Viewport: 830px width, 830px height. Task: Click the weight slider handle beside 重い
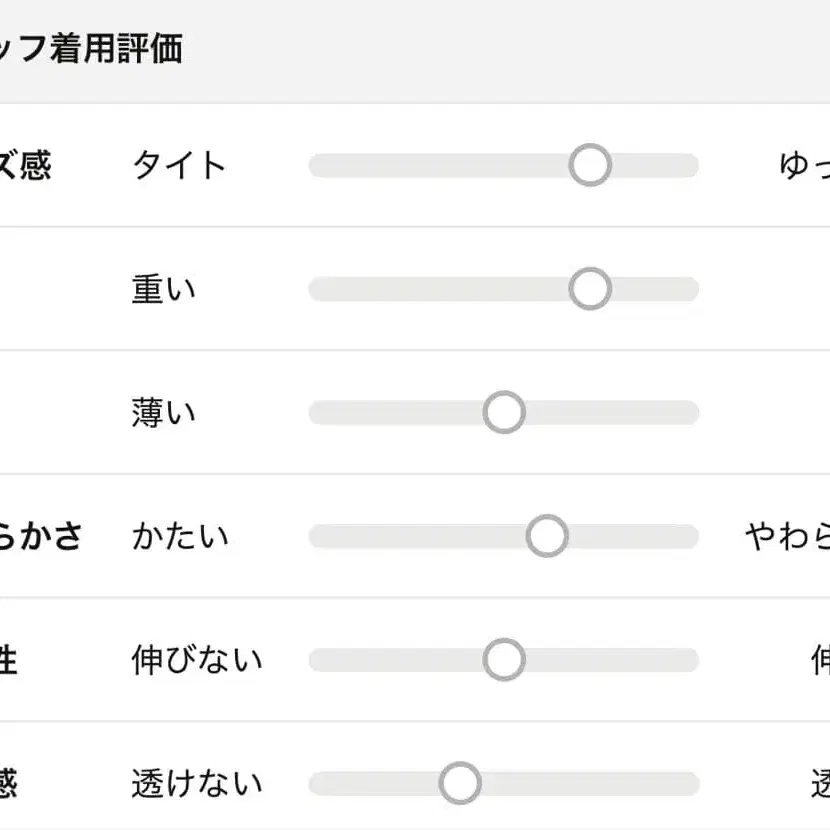(590, 289)
